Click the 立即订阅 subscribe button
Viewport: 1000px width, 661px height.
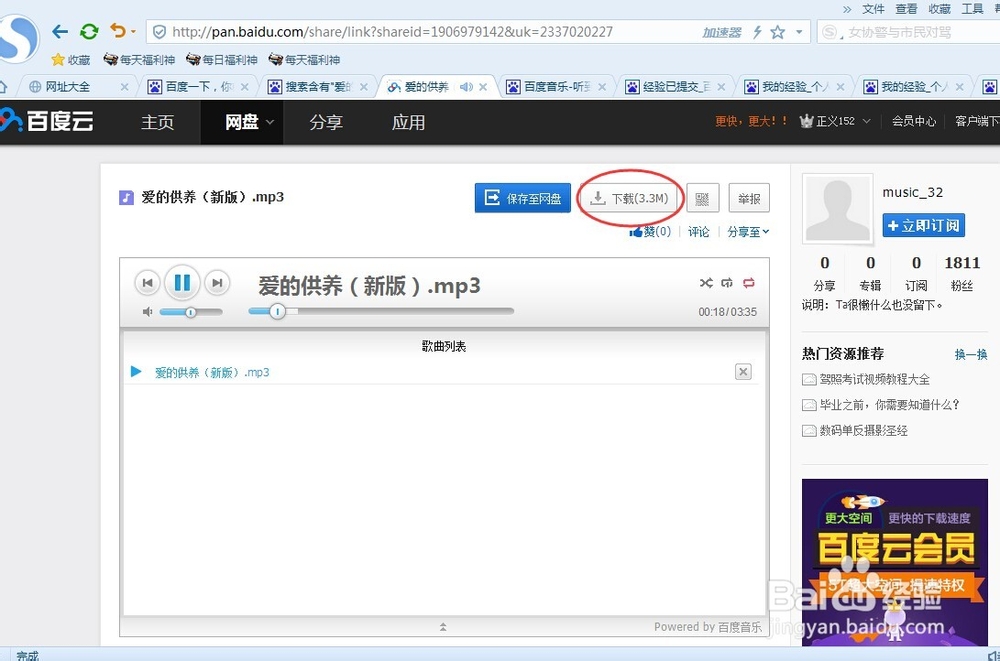(923, 225)
